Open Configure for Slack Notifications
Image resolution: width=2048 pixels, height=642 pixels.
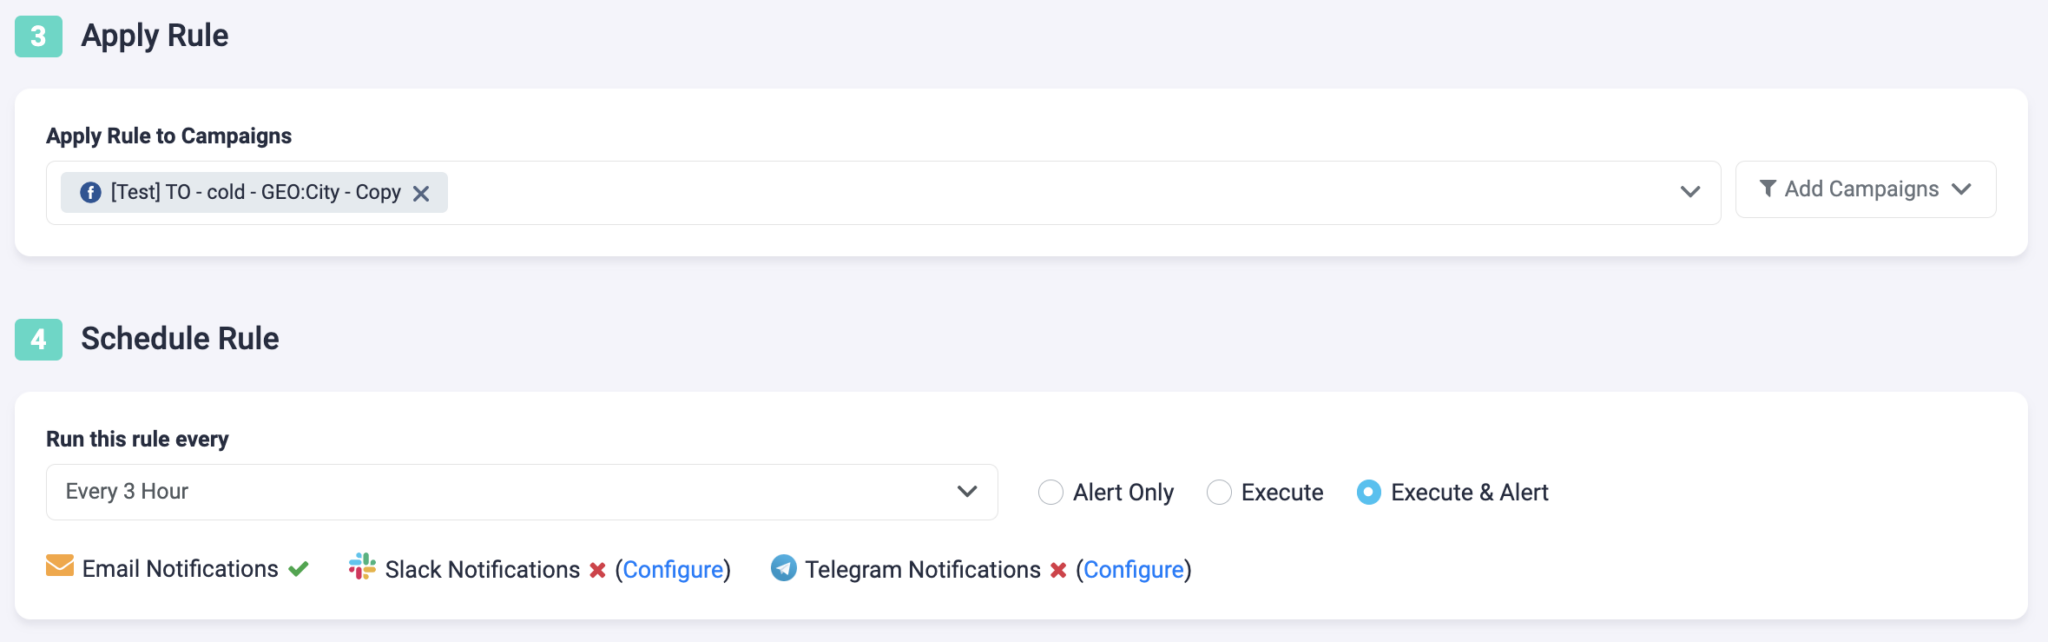(x=674, y=569)
